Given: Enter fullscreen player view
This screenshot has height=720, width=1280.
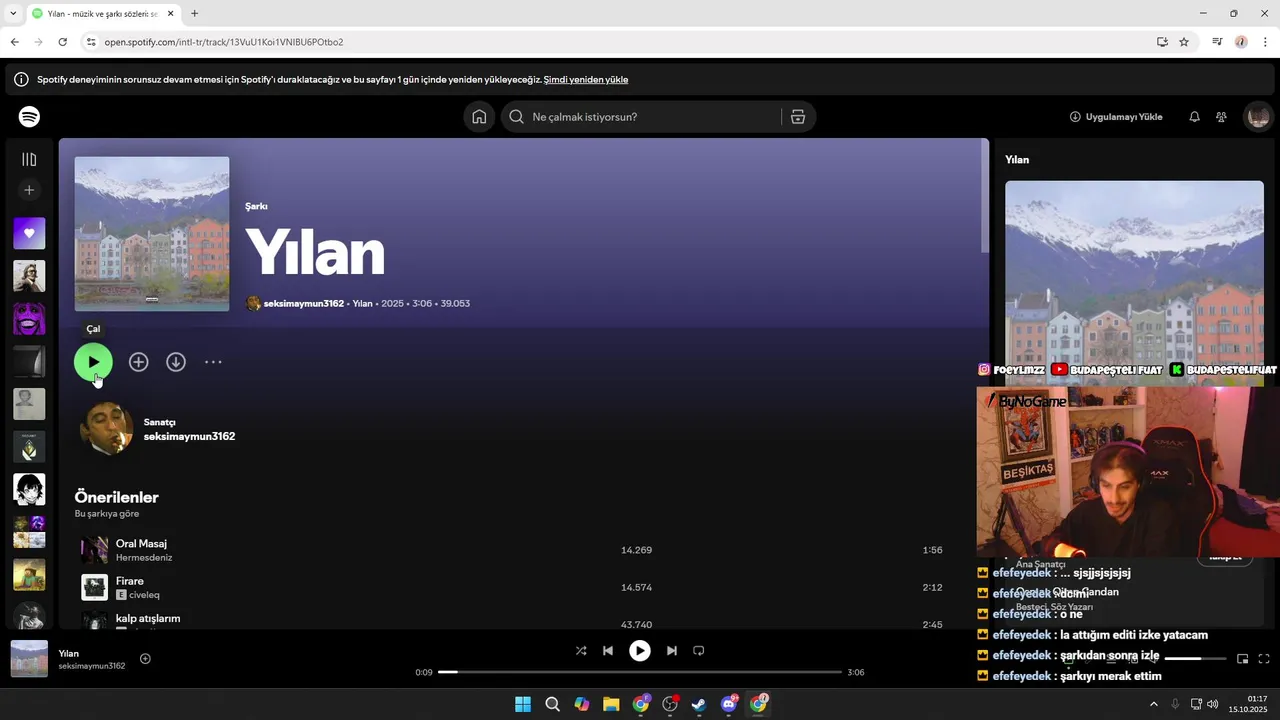Looking at the screenshot, I should [x=1264, y=659].
